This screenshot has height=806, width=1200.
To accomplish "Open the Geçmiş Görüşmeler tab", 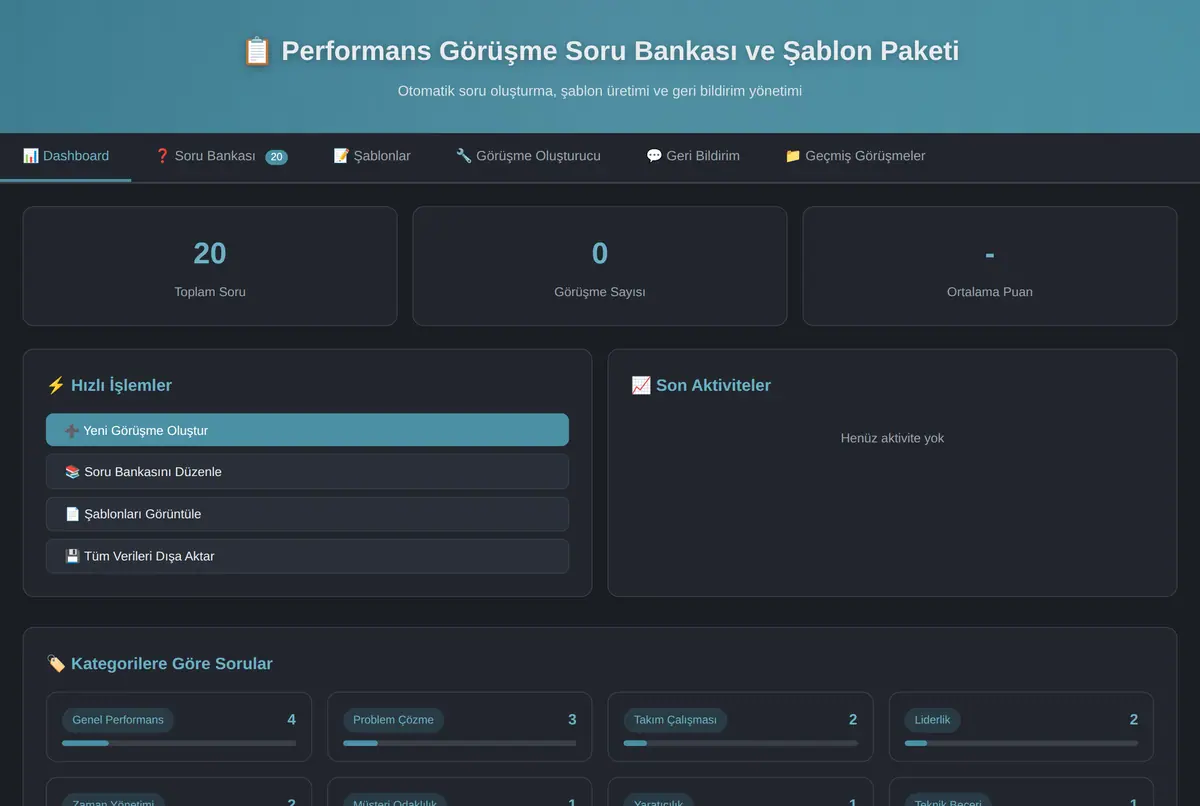I will 855,156.
